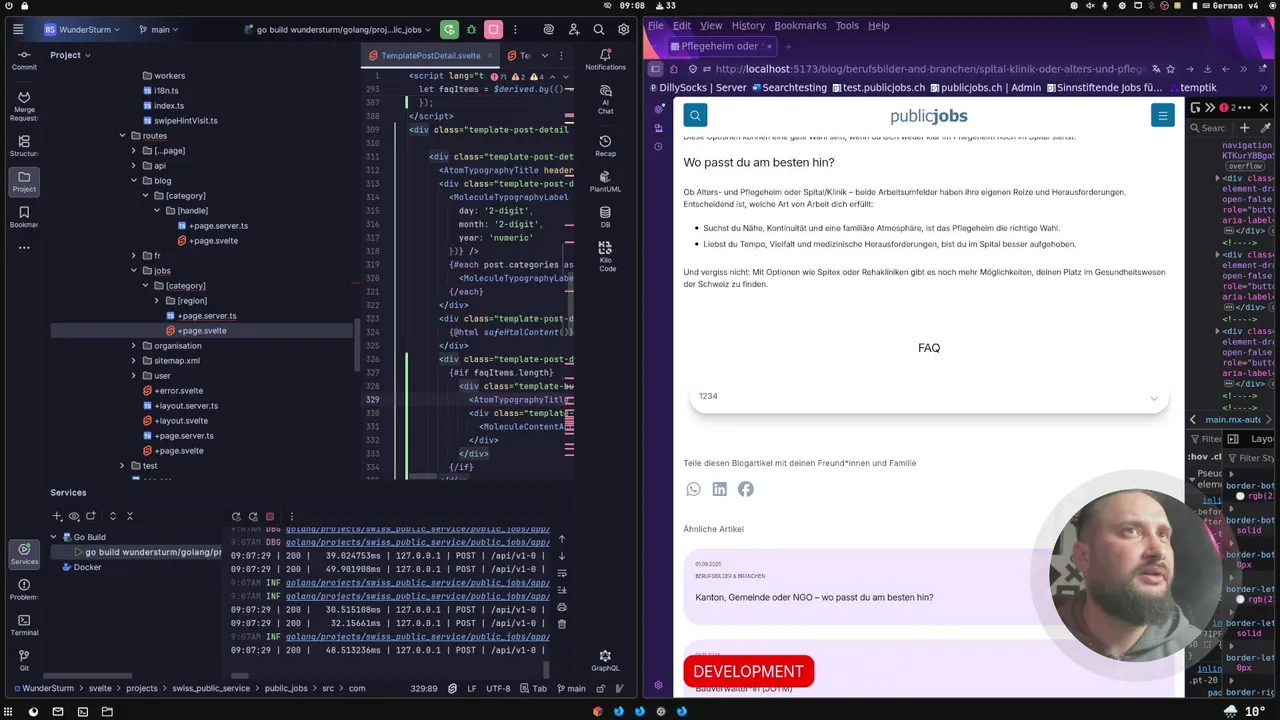Open Firefox Tools menu
Image resolution: width=1280 pixels, height=720 pixels.
tap(847, 25)
